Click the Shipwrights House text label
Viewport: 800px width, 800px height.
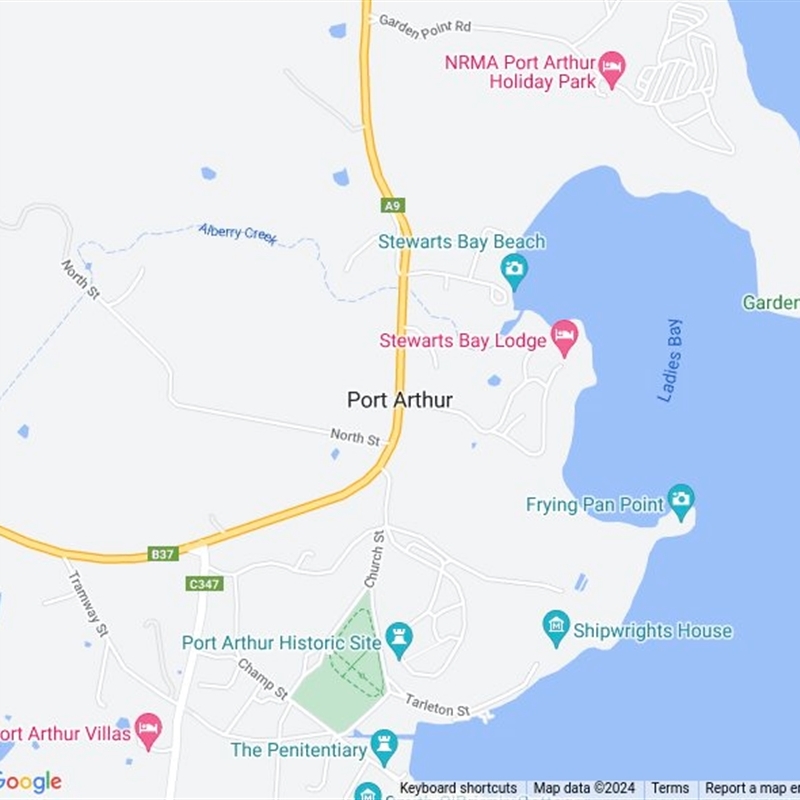point(653,631)
